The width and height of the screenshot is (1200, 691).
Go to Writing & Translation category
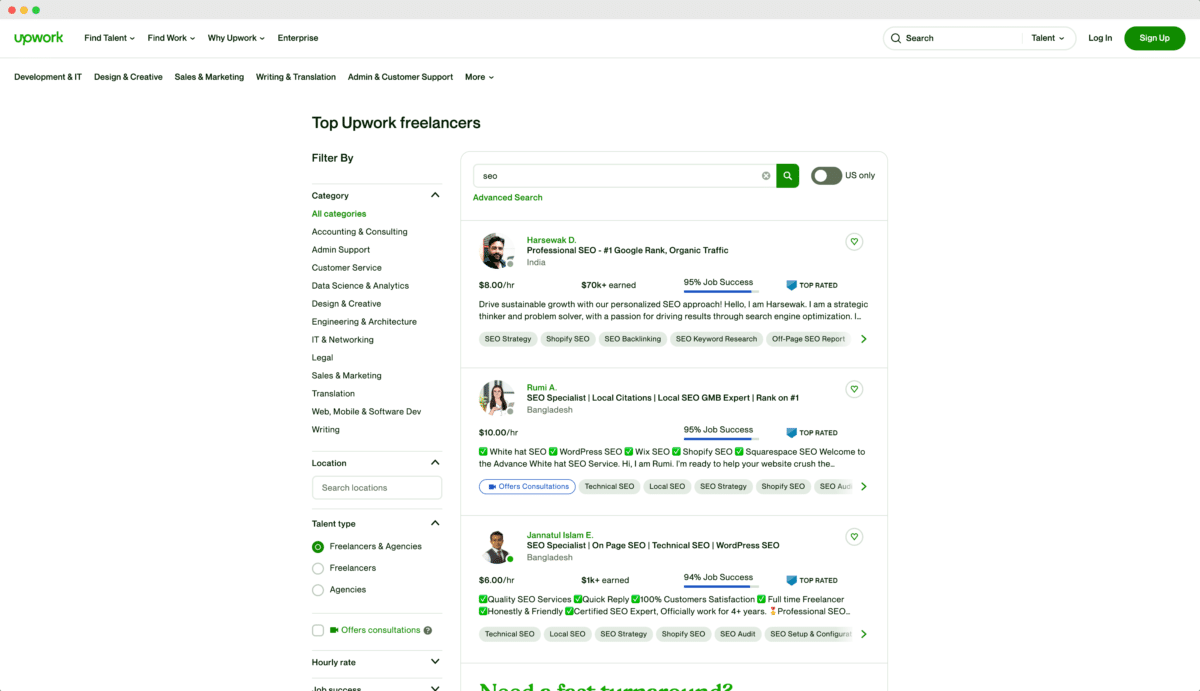(296, 77)
